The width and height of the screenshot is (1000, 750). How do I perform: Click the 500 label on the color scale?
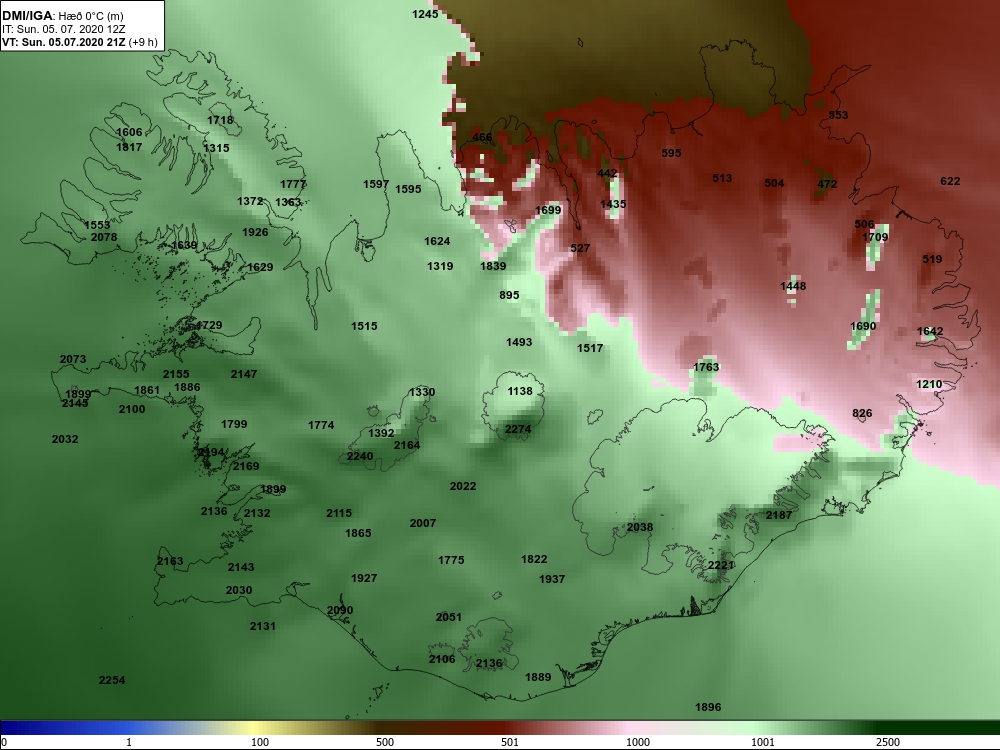click(x=385, y=742)
